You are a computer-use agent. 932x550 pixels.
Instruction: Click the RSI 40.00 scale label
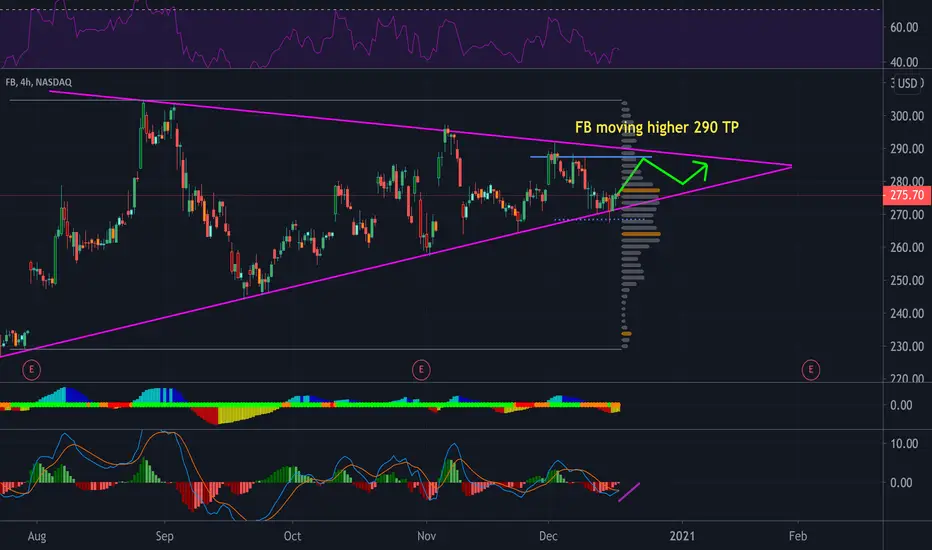pos(904,62)
